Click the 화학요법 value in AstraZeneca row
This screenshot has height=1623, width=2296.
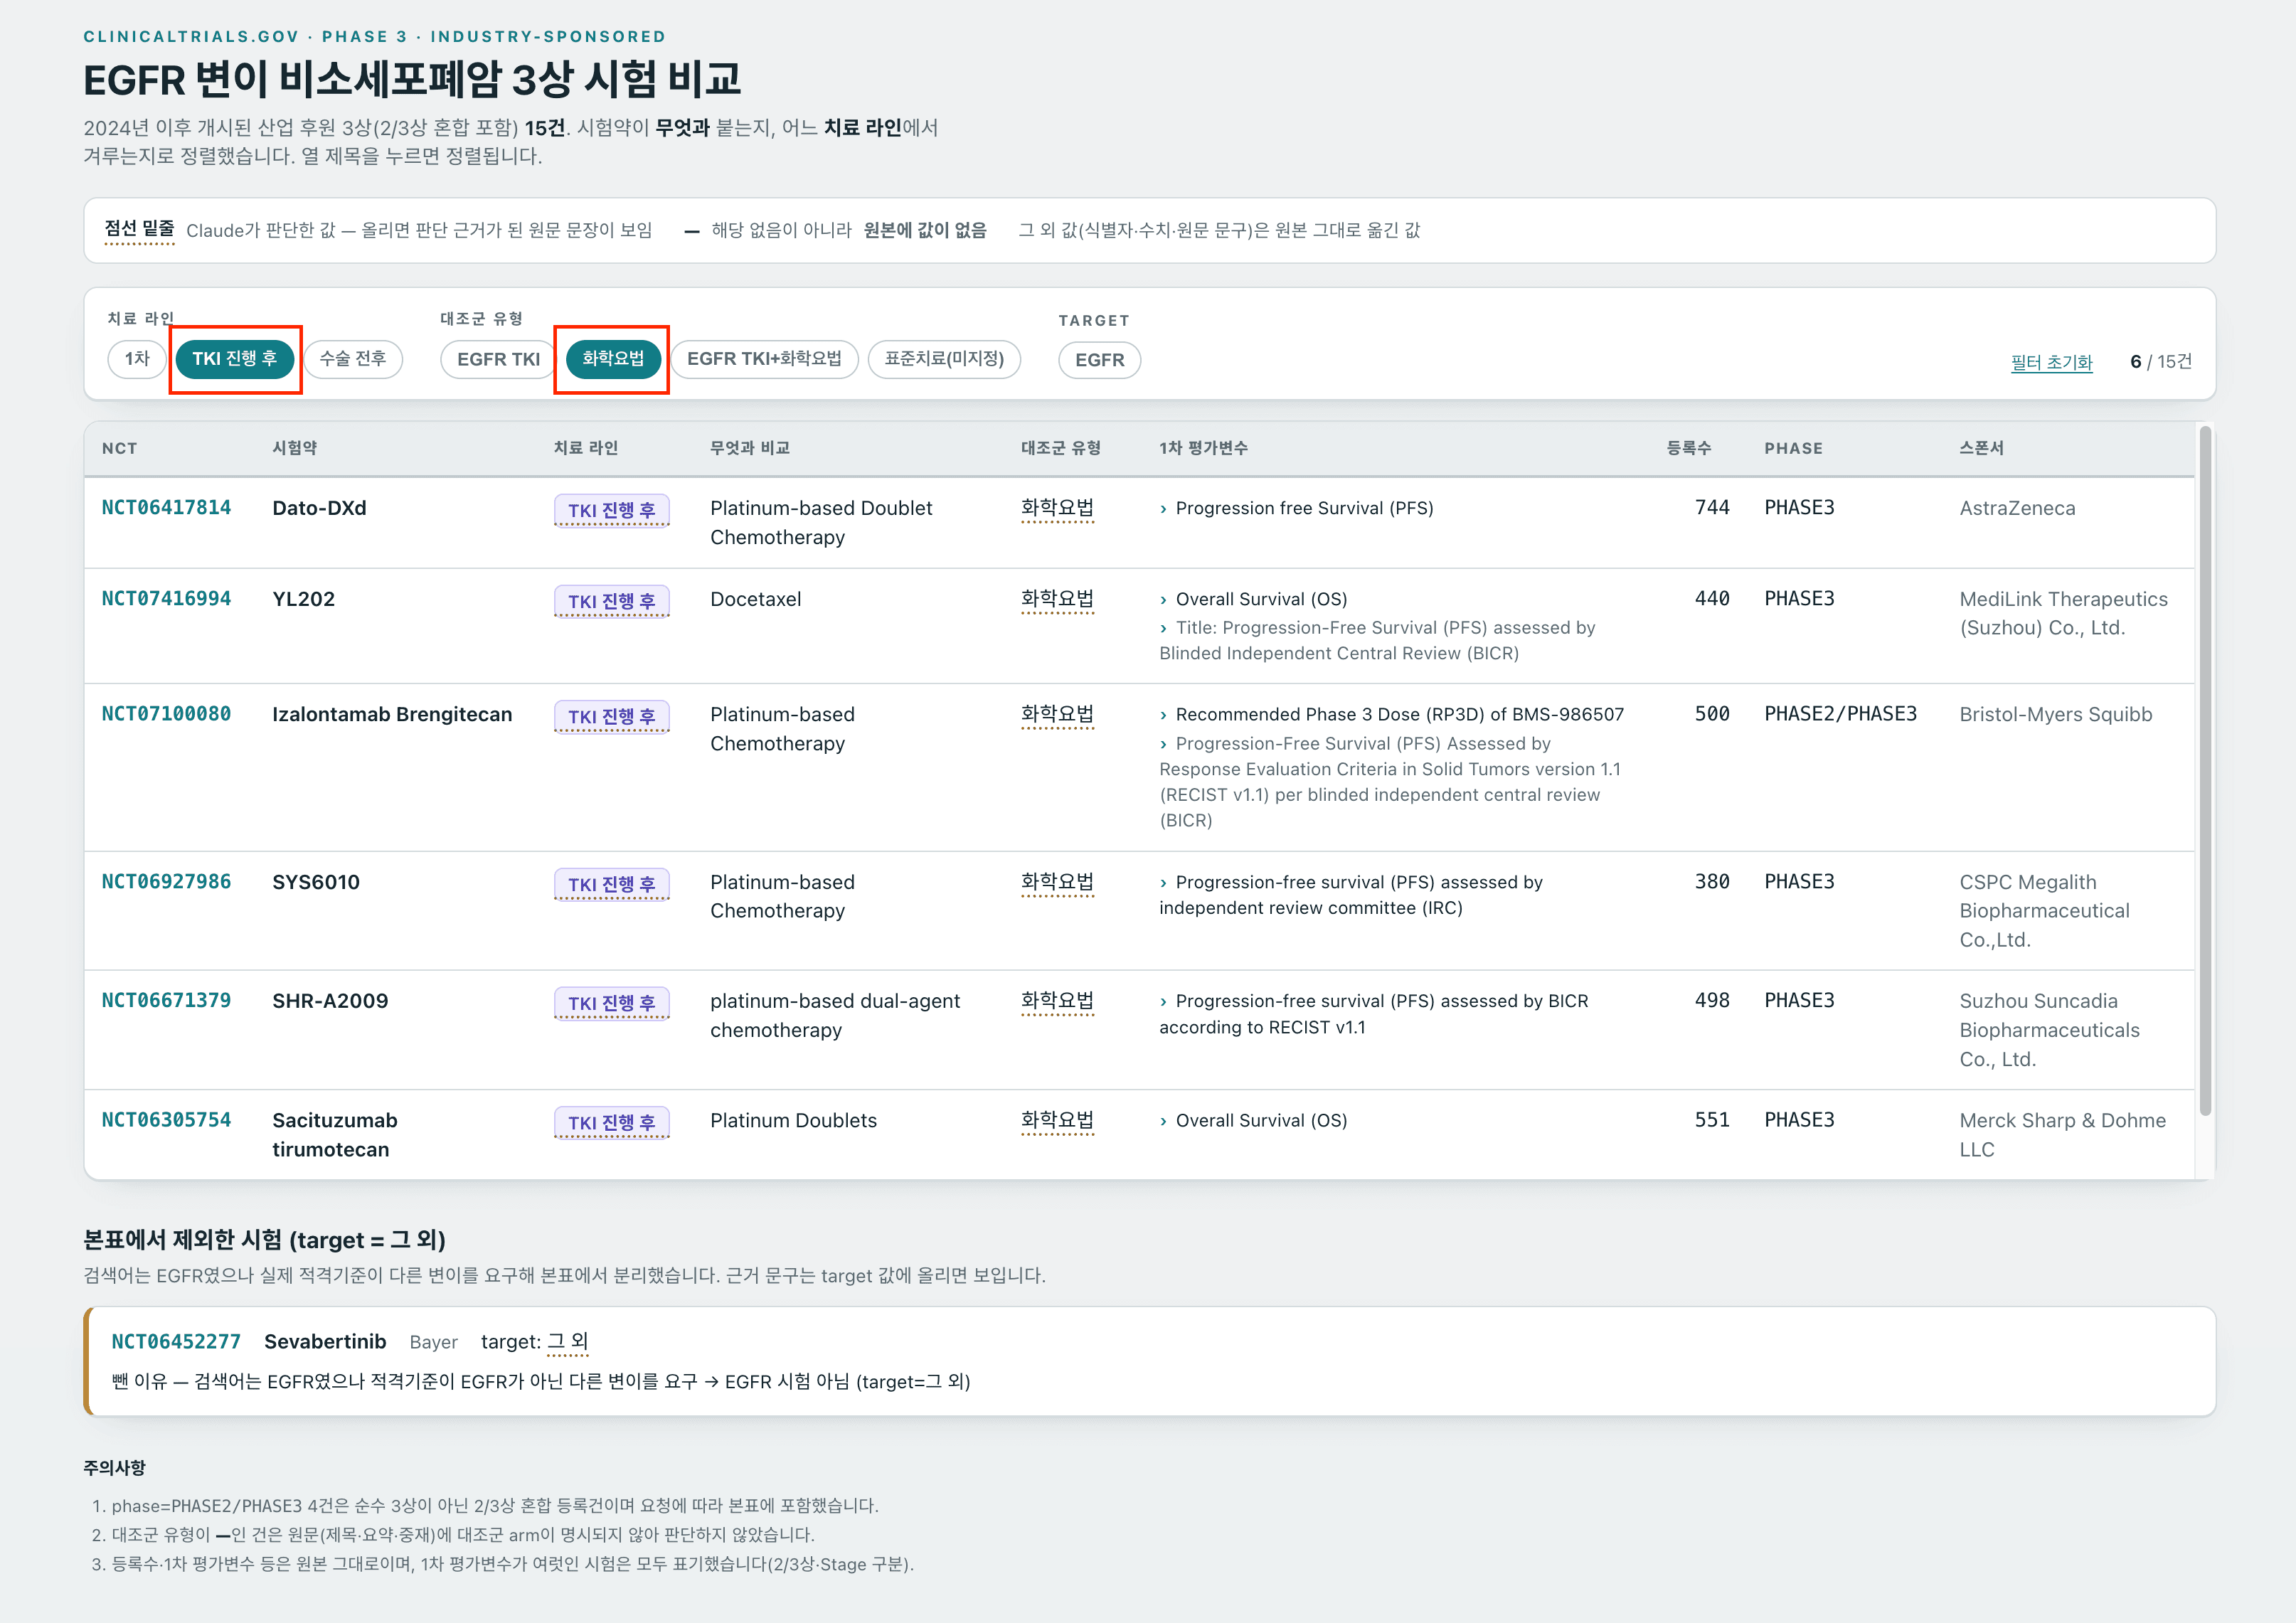(1057, 508)
